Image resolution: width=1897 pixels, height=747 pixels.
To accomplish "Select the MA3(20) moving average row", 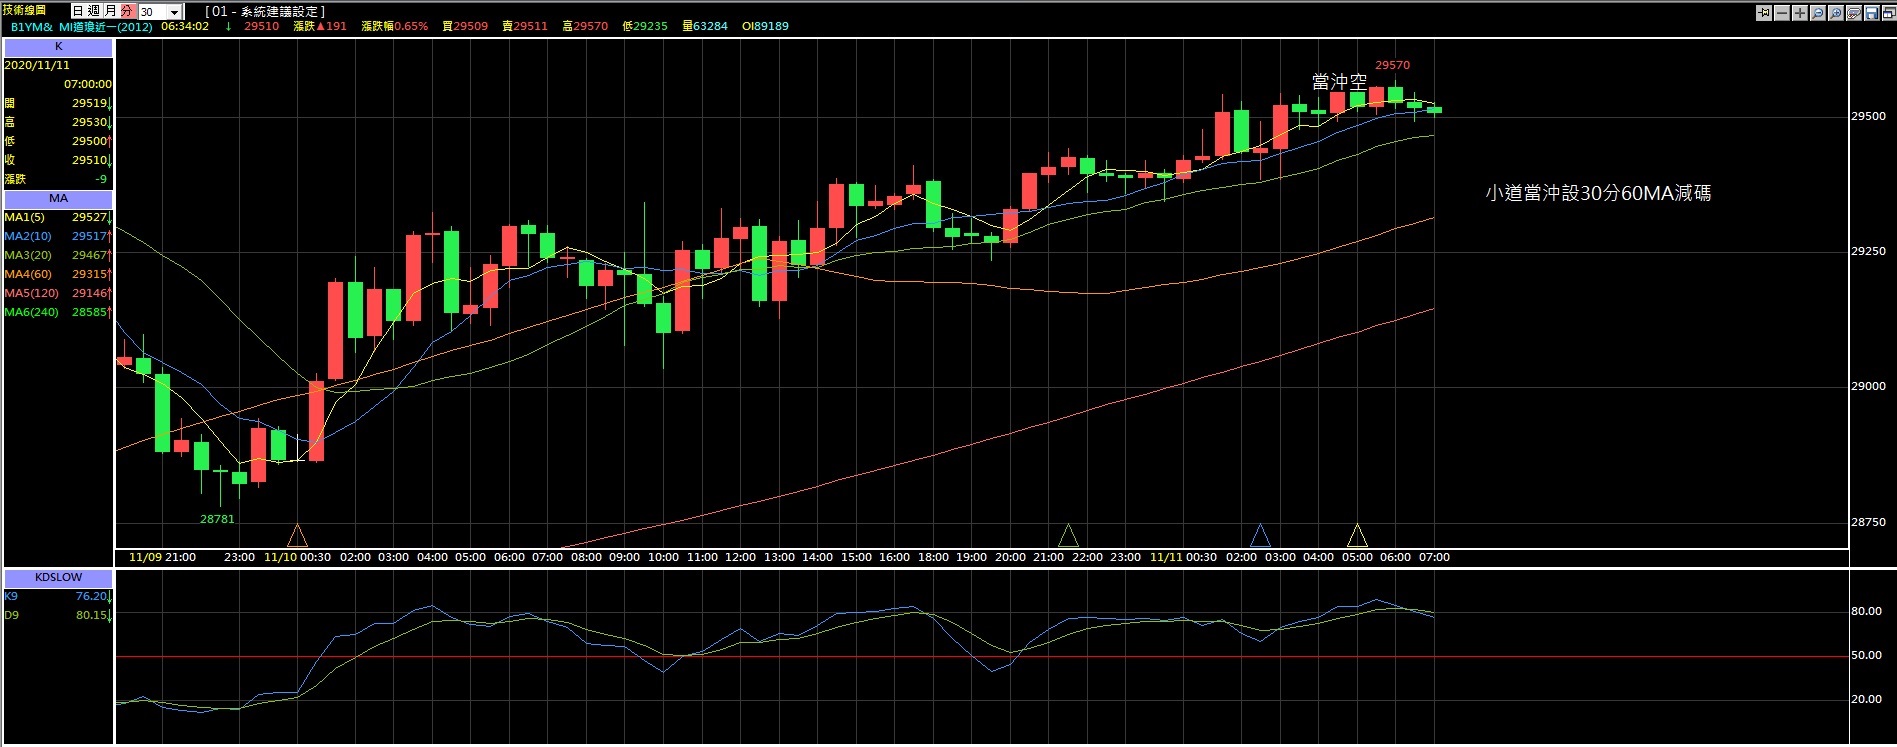I will tap(58, 255).
